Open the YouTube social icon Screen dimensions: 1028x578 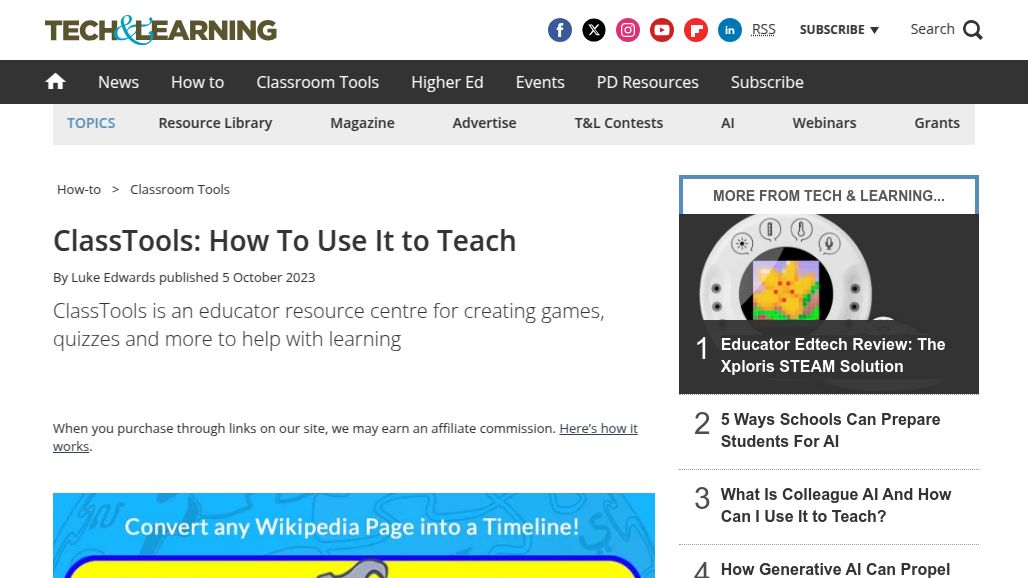point(662,30)
